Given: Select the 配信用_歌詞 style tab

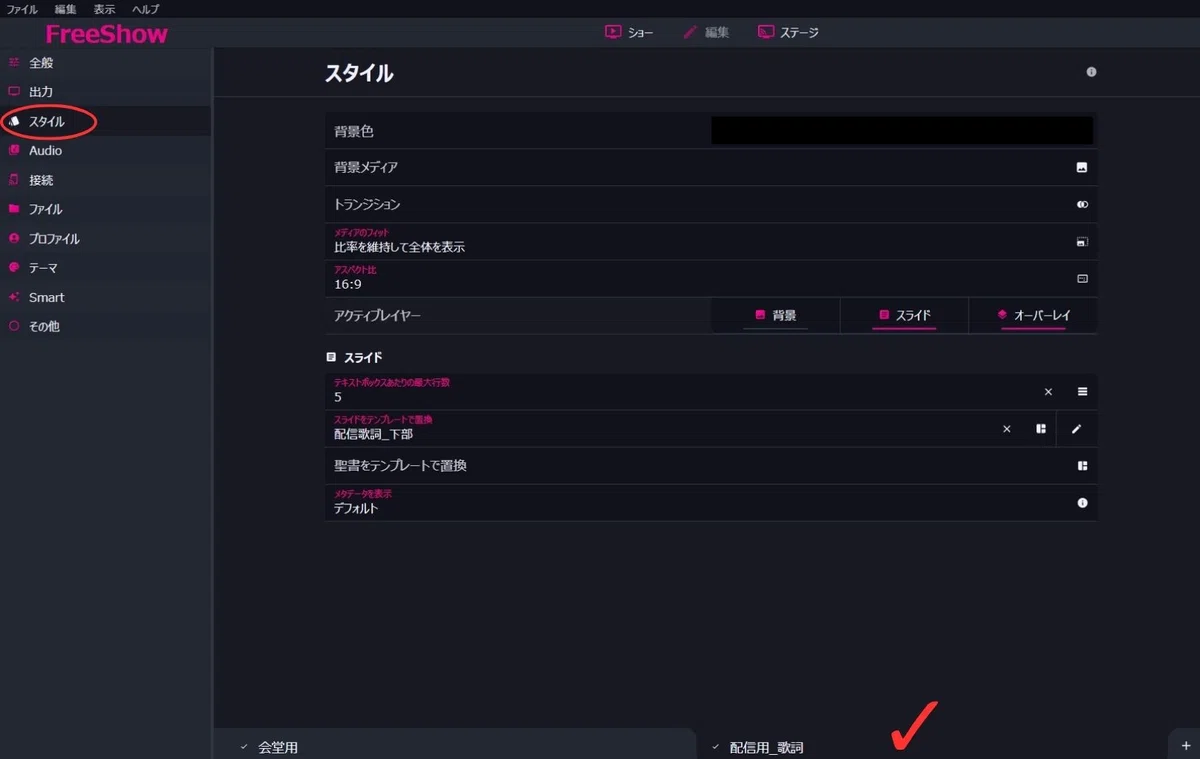Looking at the screenshot, I should click(932, 747).
